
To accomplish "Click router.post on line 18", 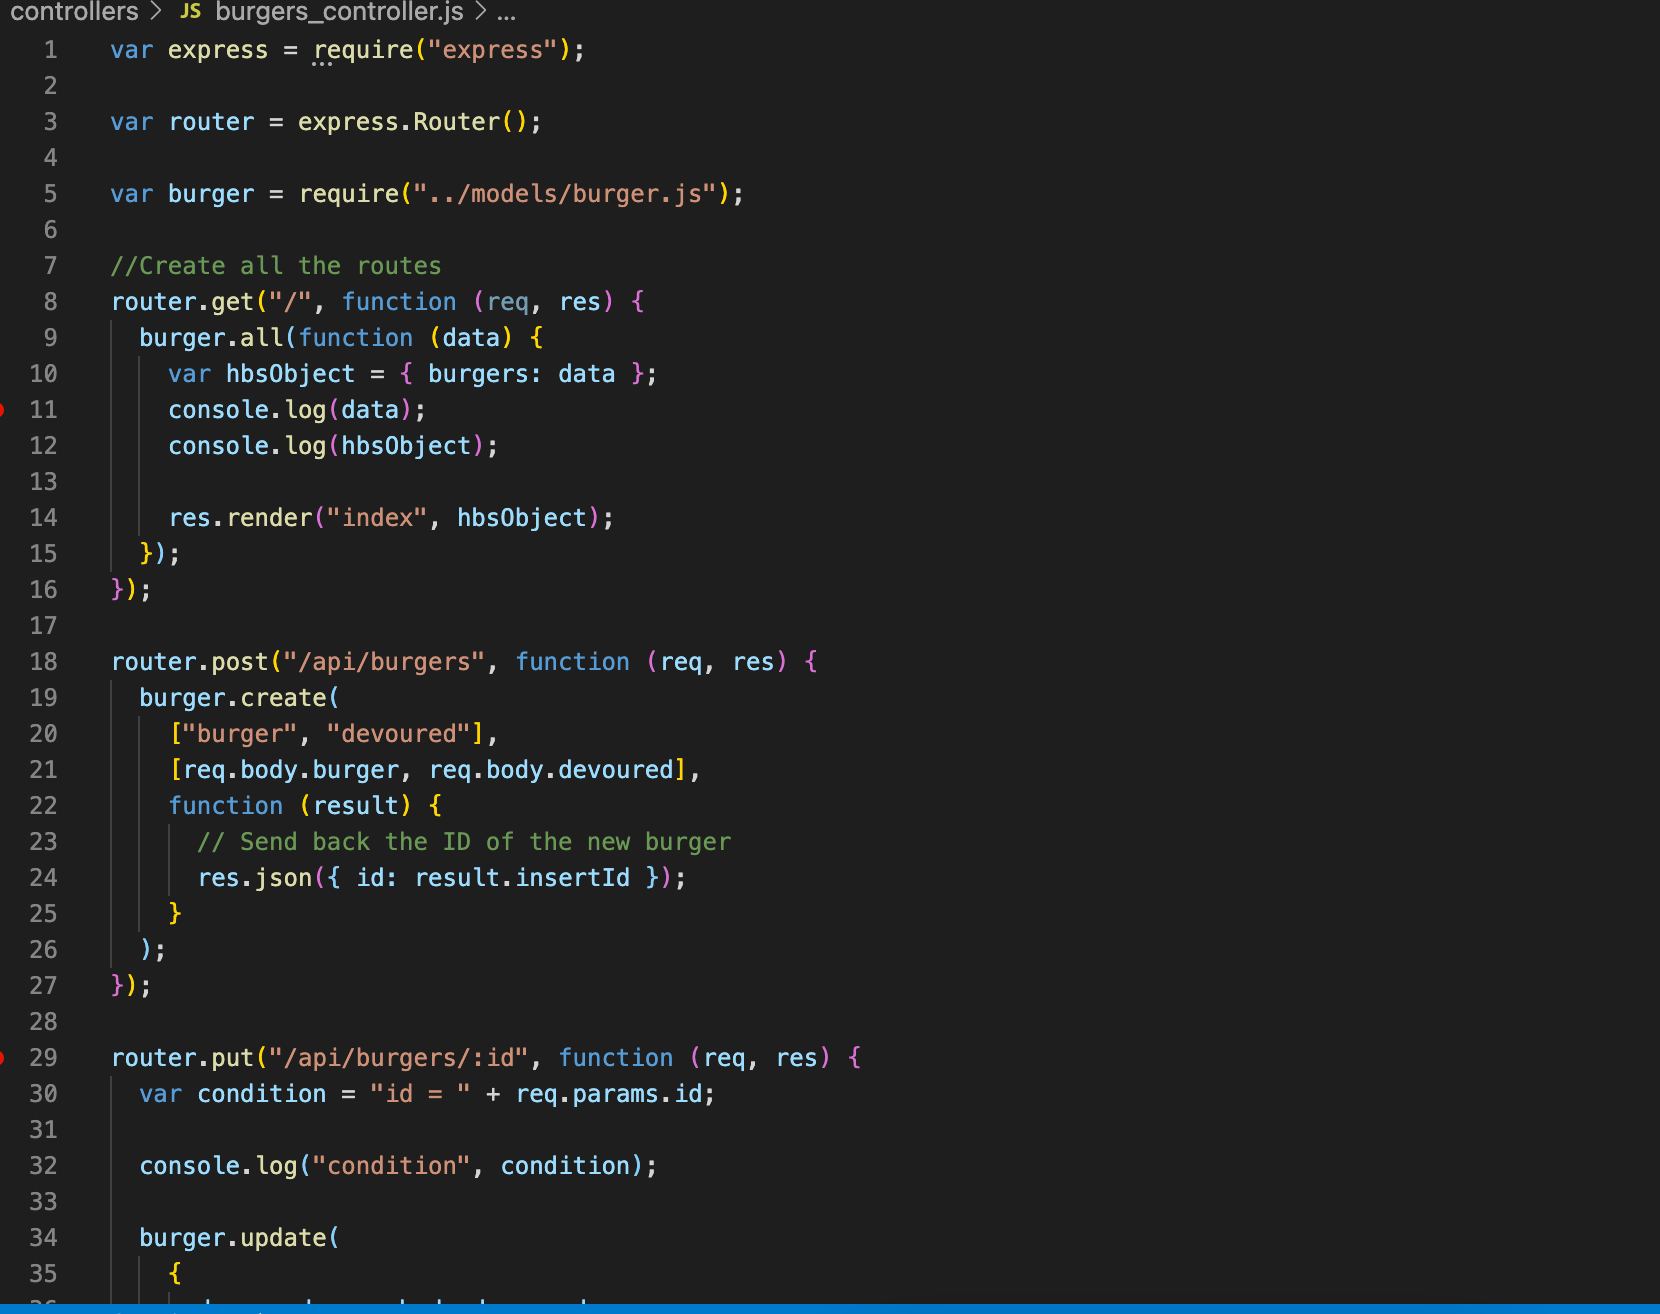I will click(x=190, y=662).
